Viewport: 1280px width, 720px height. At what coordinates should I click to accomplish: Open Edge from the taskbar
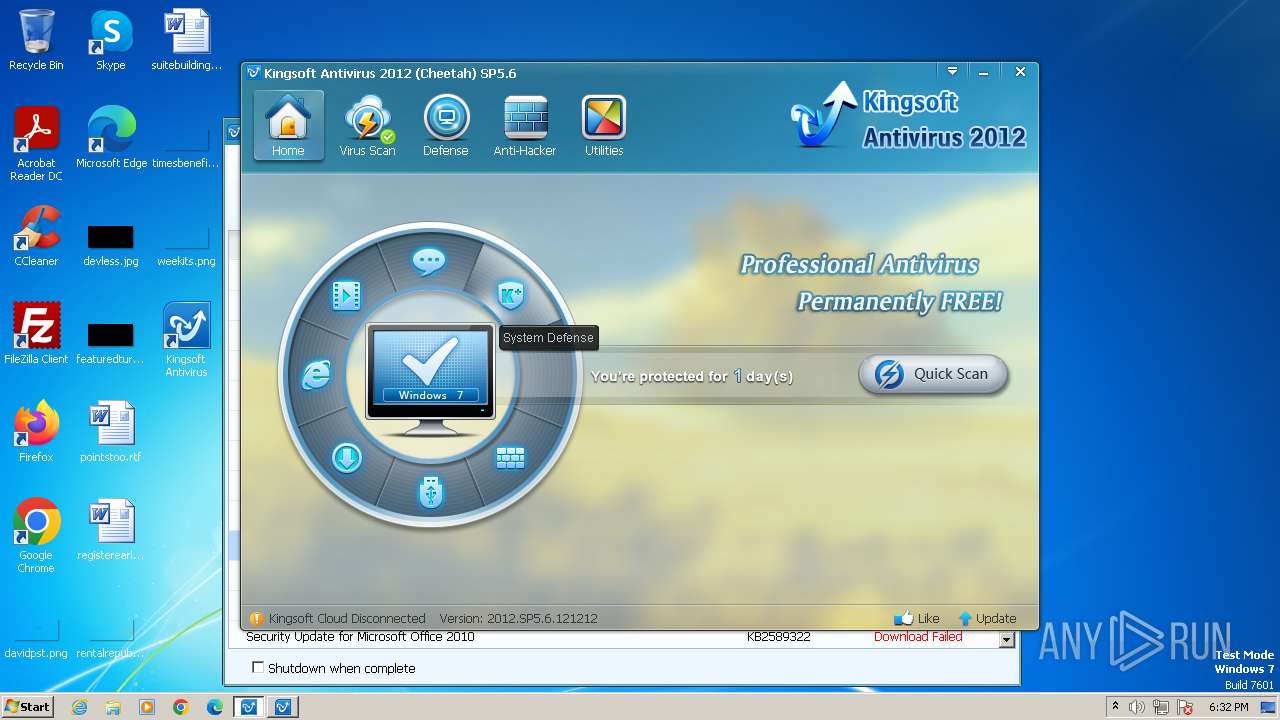(x=214, y=707)
